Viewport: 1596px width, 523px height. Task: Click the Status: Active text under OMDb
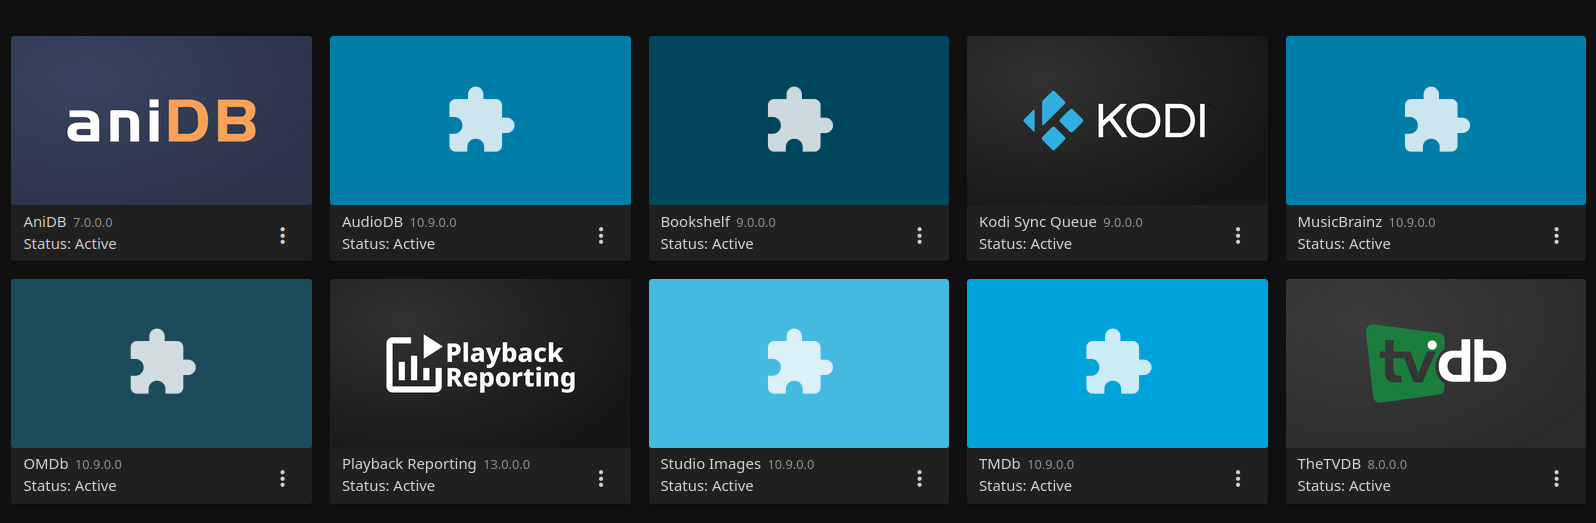pyautogui.click(x=70, y=486)
